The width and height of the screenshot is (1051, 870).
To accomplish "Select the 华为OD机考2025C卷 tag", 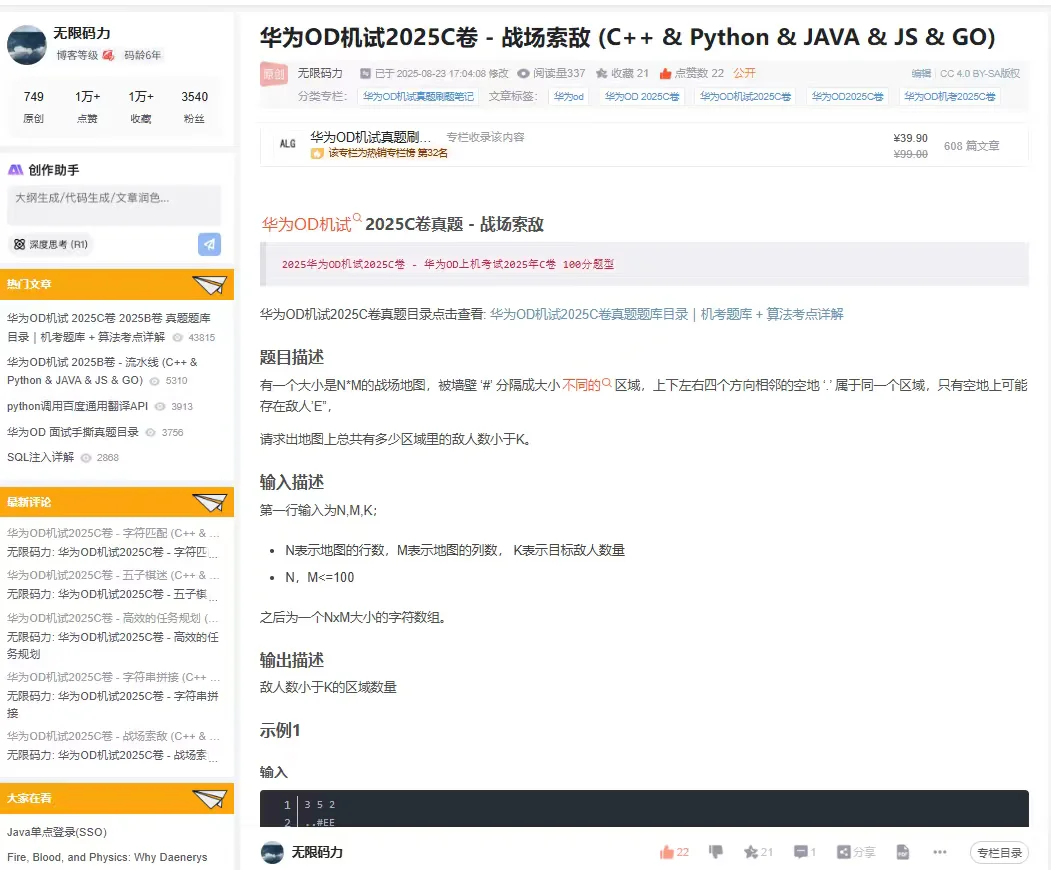I will point(950,97).
